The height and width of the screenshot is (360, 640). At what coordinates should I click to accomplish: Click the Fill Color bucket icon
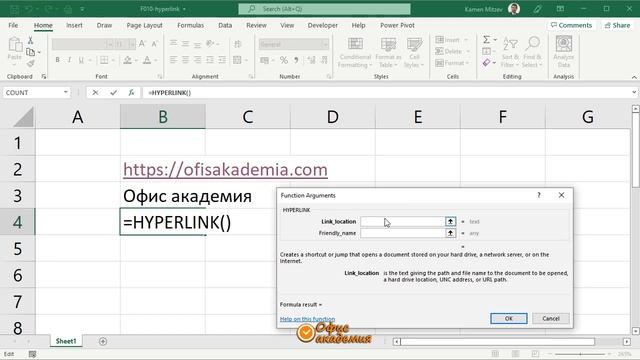coord(127,60)
